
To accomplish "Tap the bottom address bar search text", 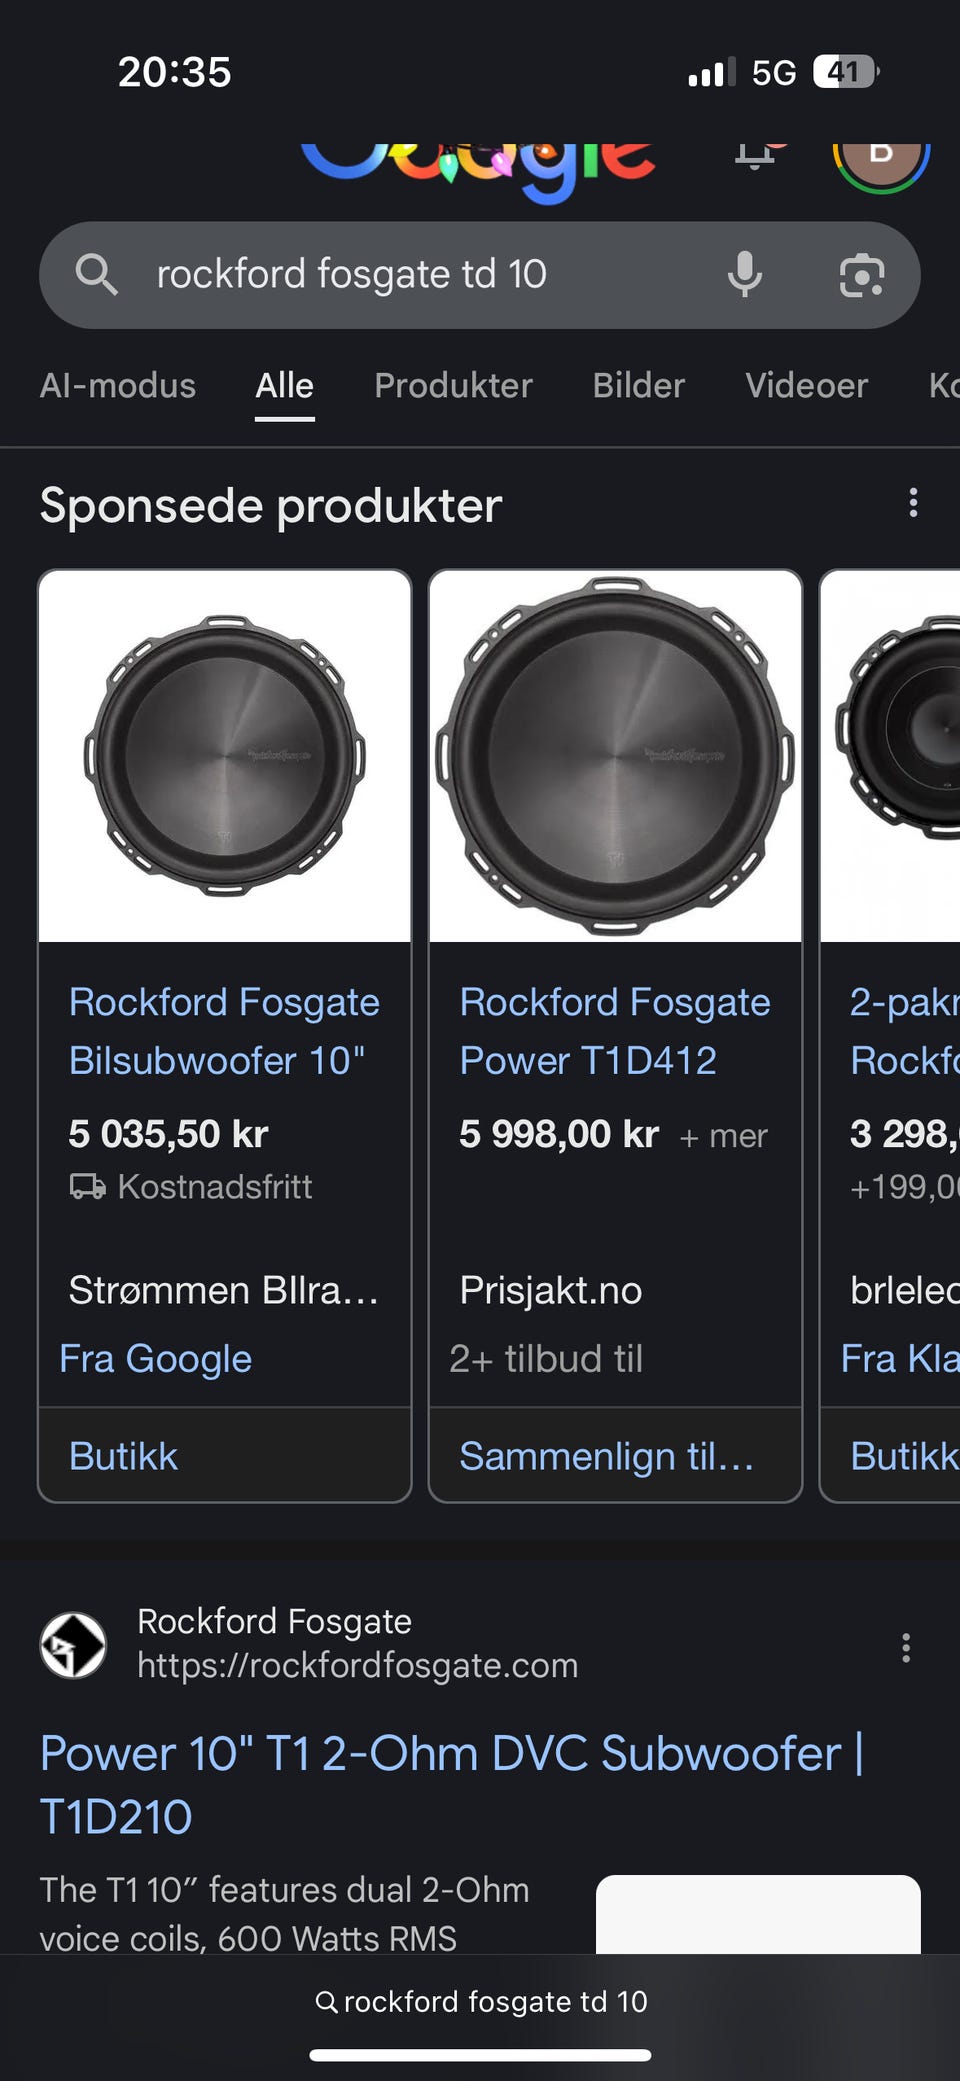I will (x=482, y=2001).
